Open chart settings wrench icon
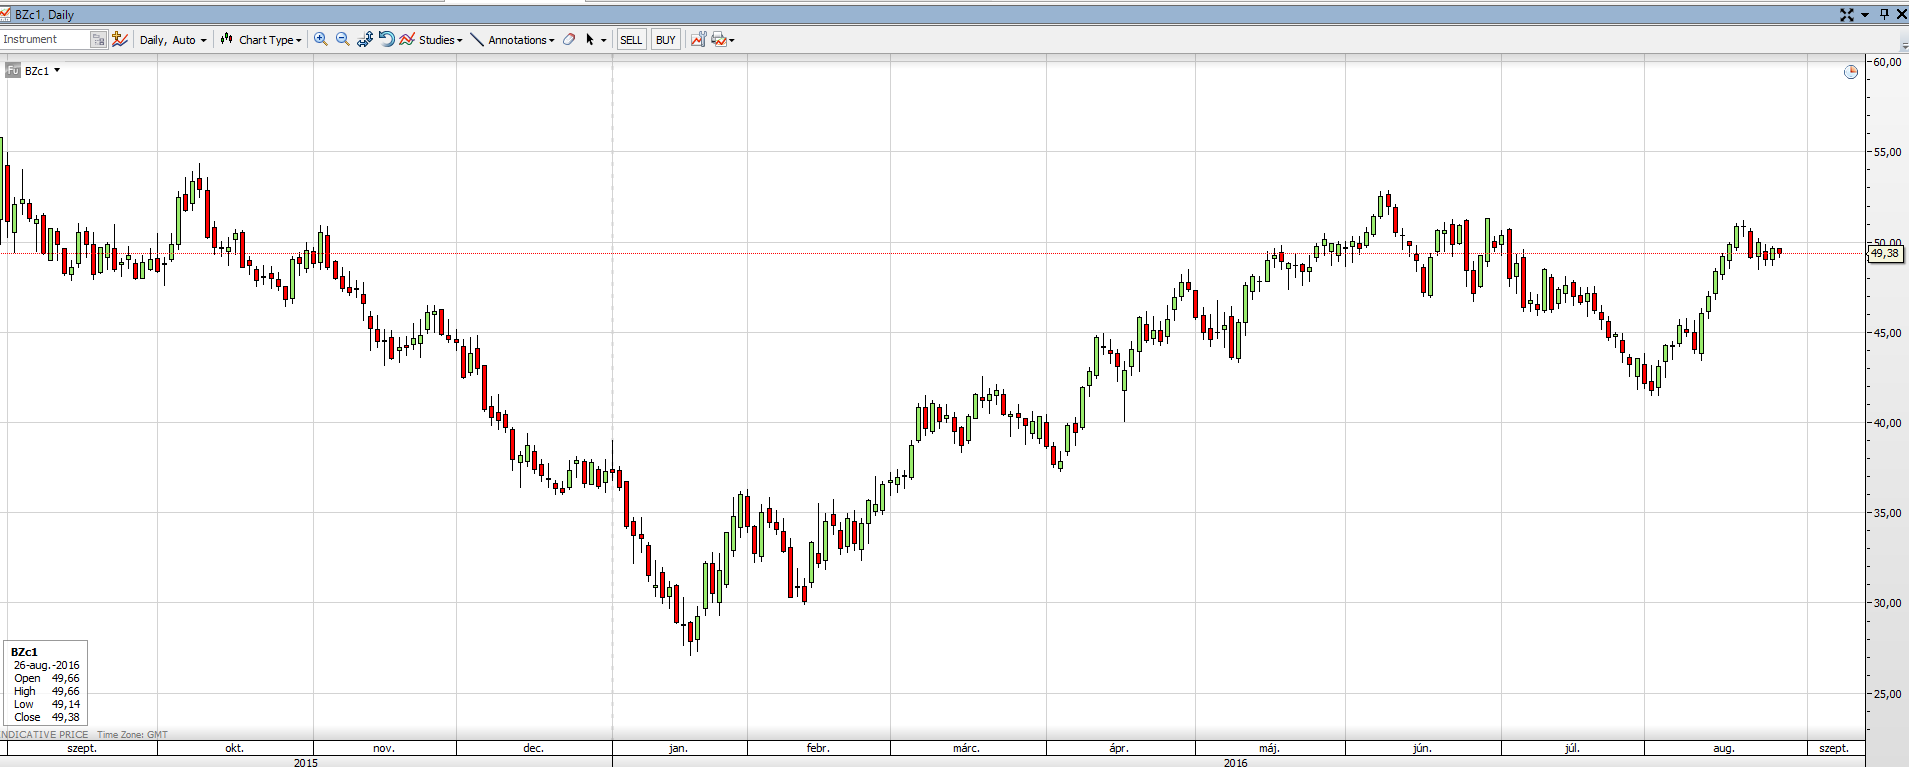This screenshot has height=767, width=1909. click(x=698, y=39)
